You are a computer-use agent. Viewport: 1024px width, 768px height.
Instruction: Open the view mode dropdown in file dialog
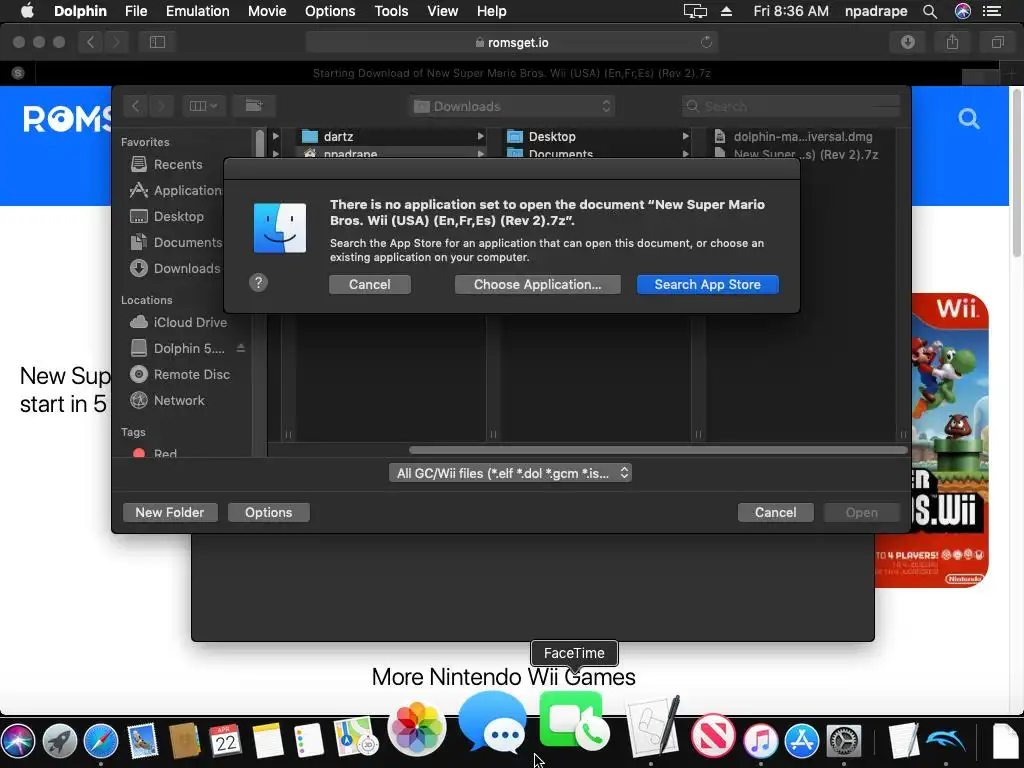point(203,106)
